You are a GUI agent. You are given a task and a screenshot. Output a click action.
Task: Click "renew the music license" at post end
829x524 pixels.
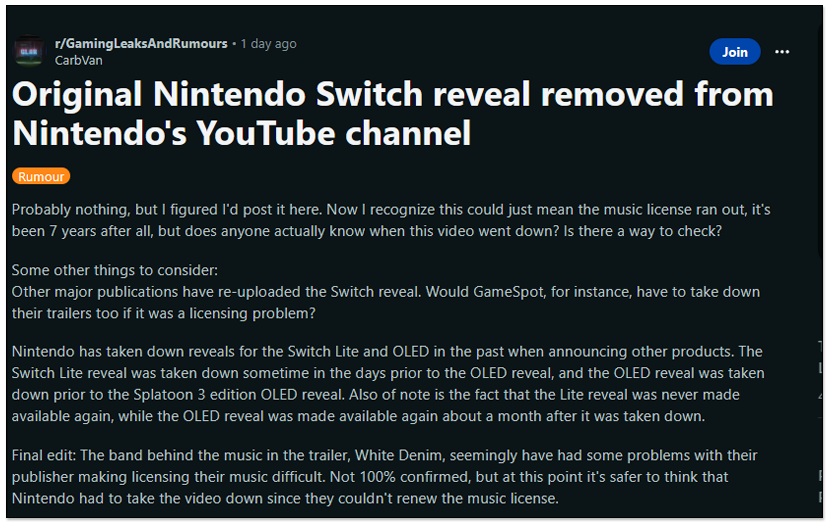click(478, 497)
